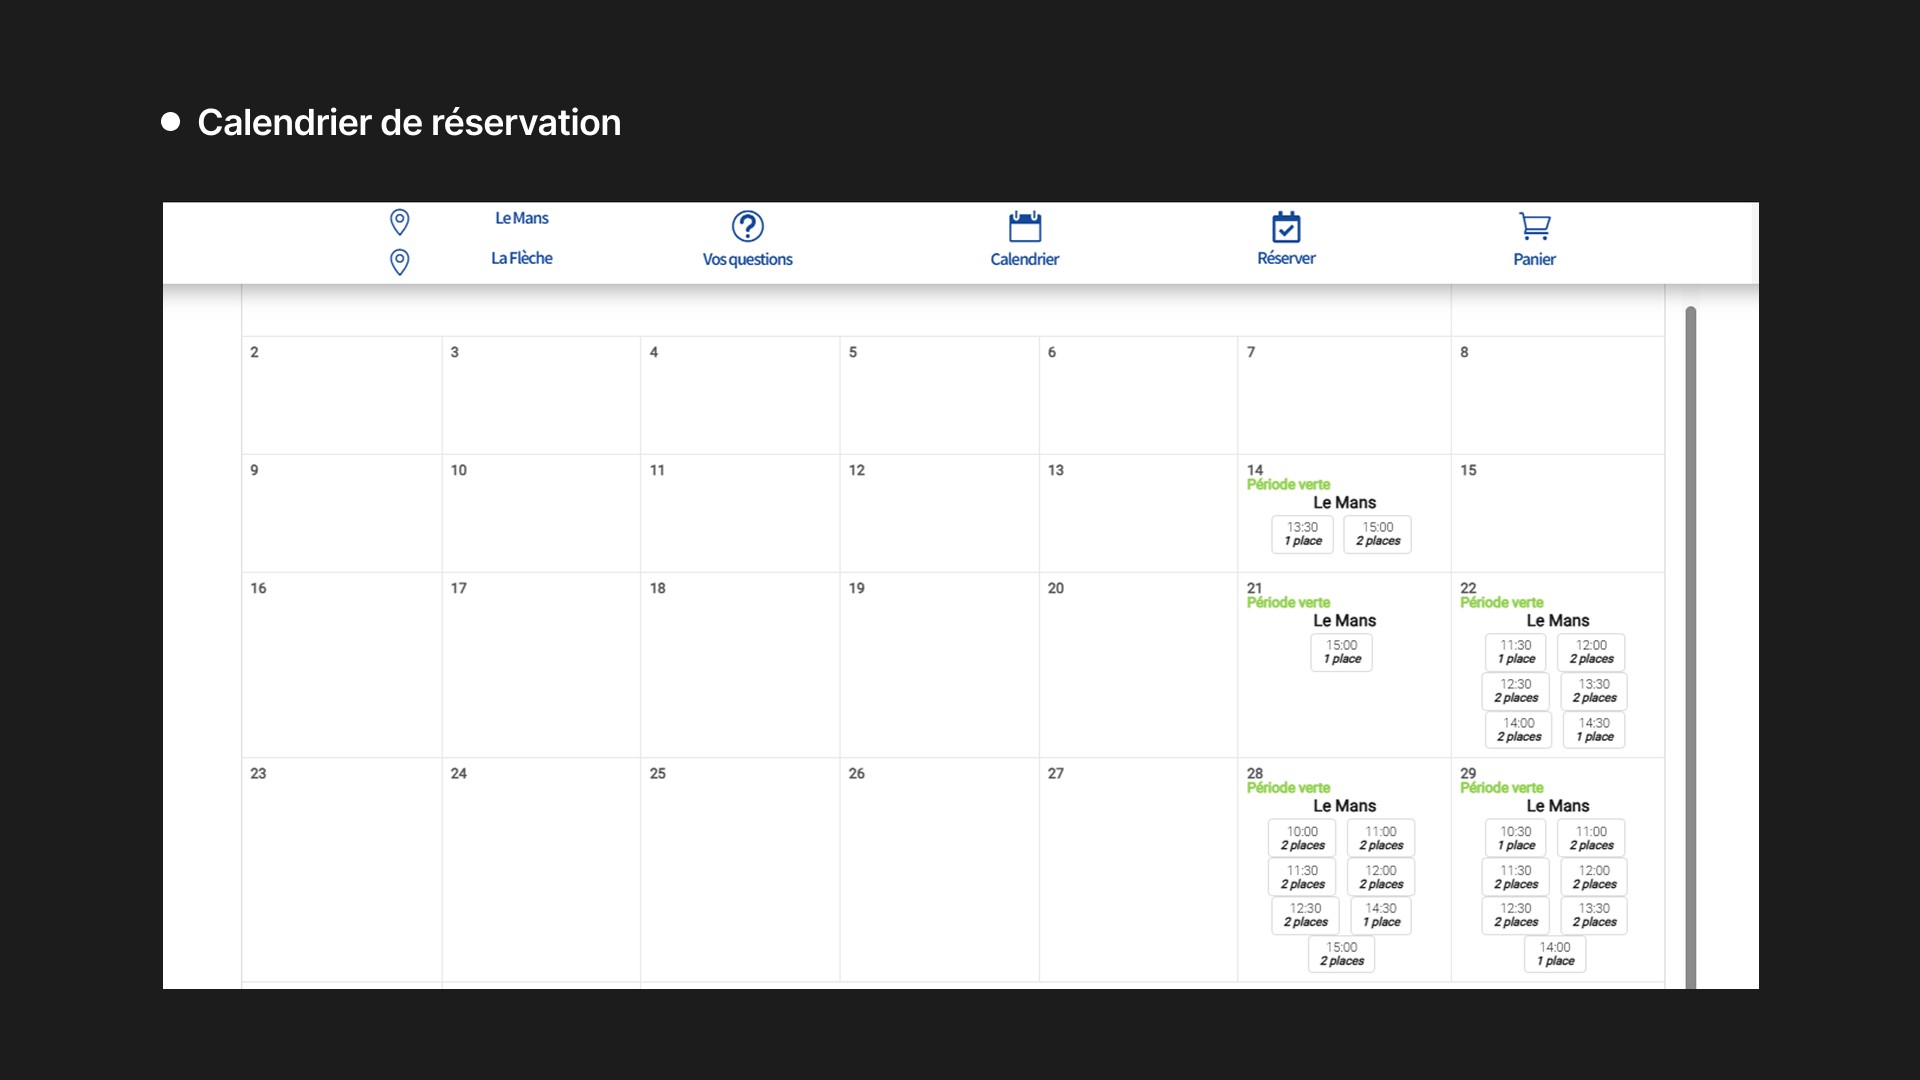Click the La Flèche location pin icon
Image resolution: width=1920 pixels, height=1080 pixels.
tap(399, 261)
